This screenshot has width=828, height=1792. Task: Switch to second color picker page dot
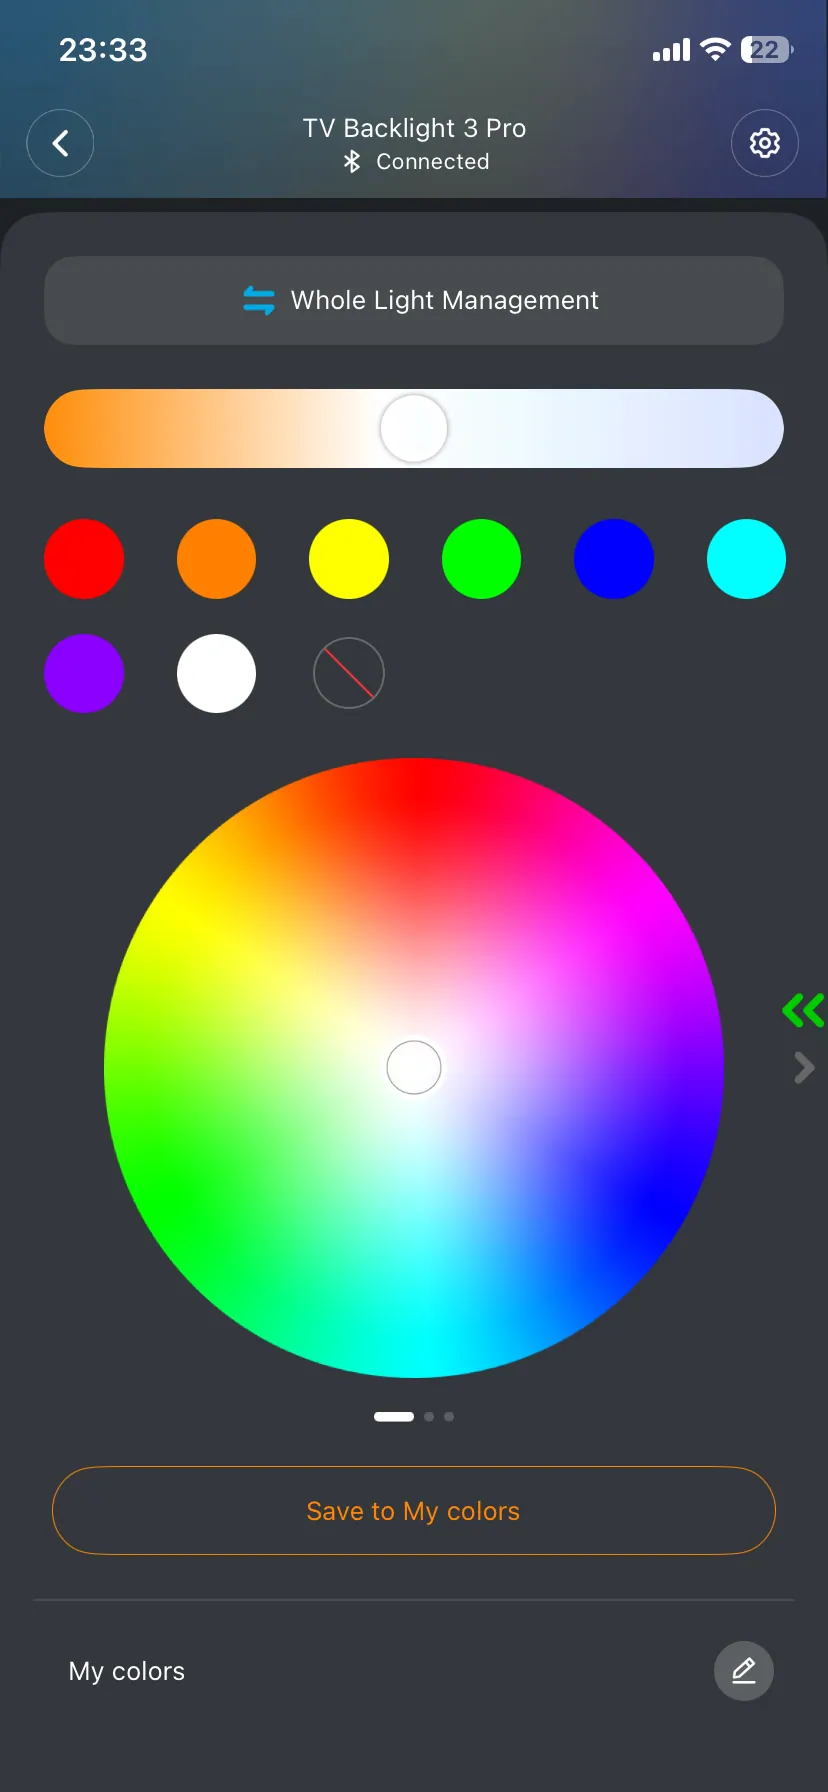[x=429, y=1416]
